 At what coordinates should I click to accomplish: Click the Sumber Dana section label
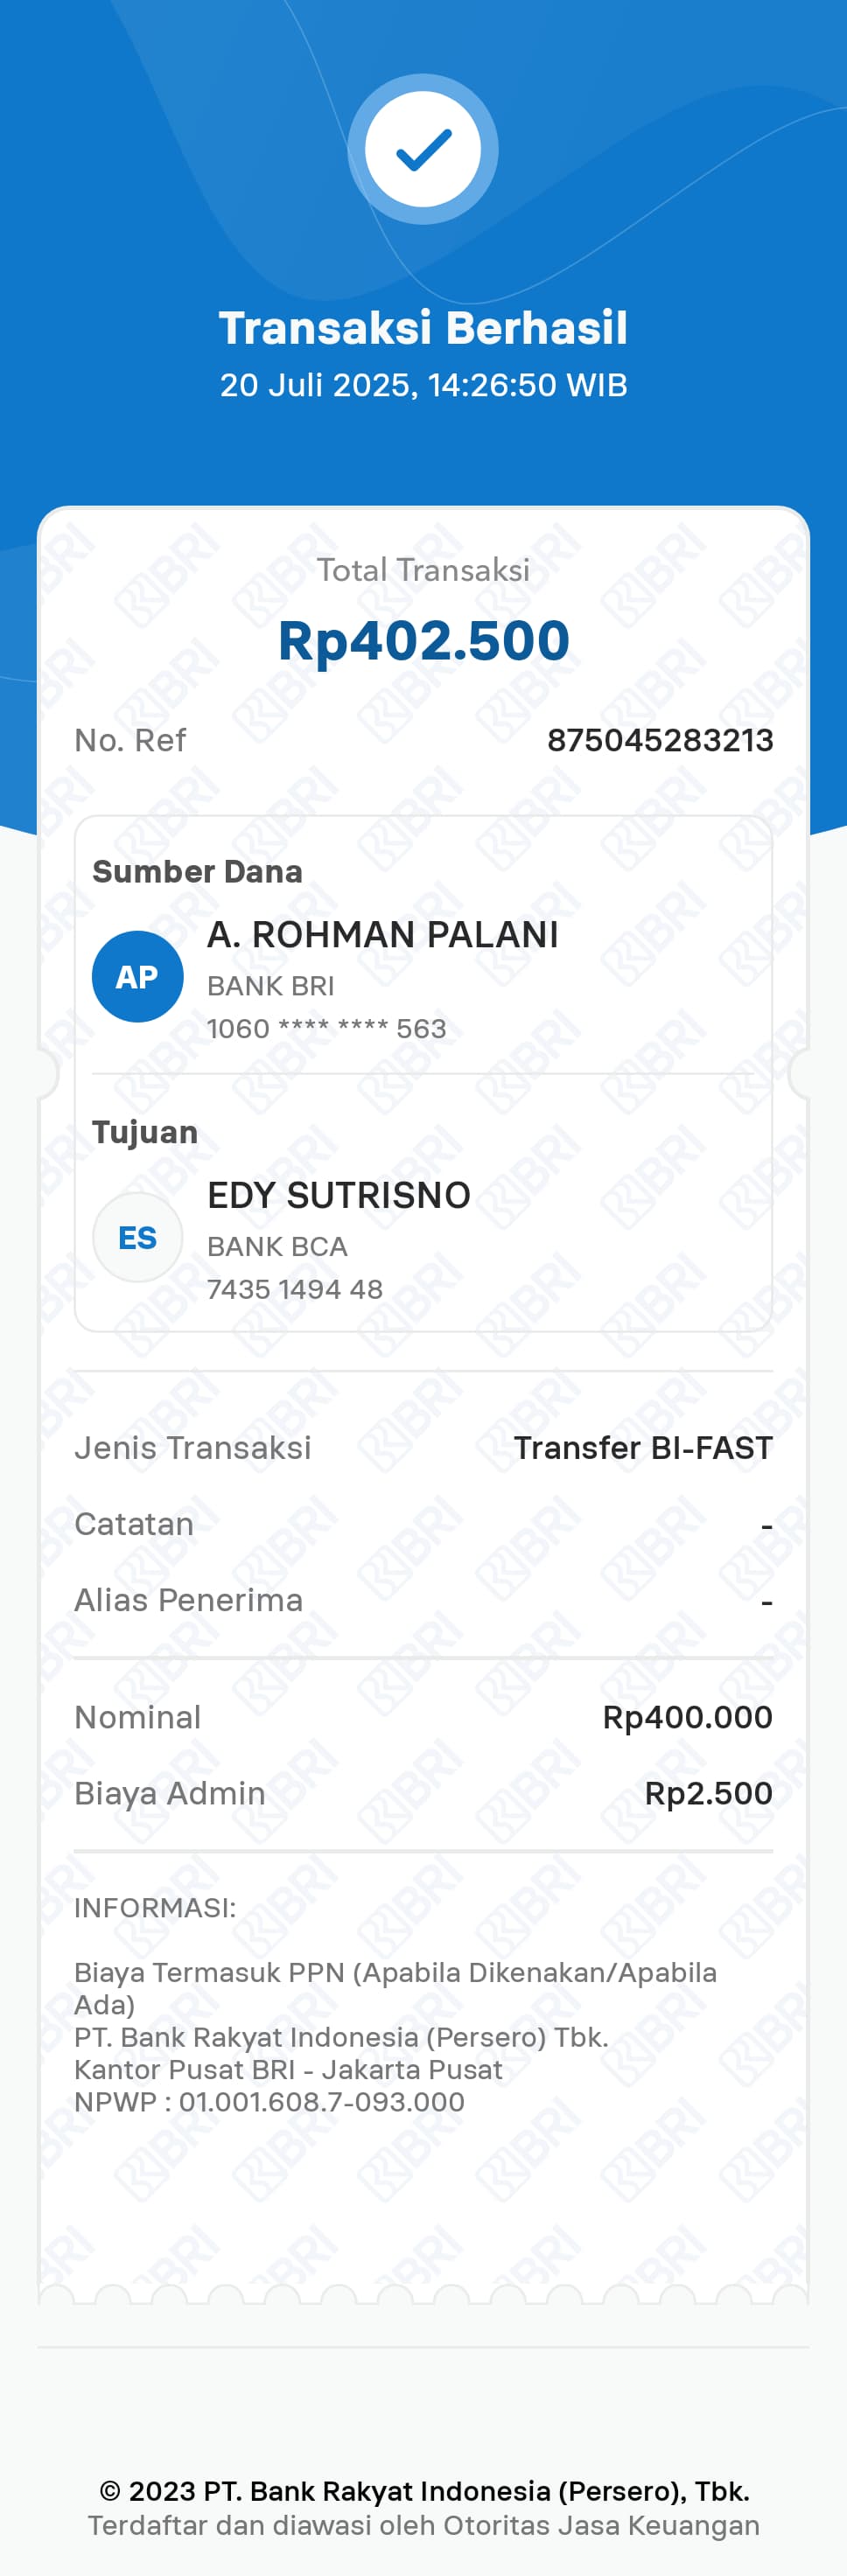(197, 871)
